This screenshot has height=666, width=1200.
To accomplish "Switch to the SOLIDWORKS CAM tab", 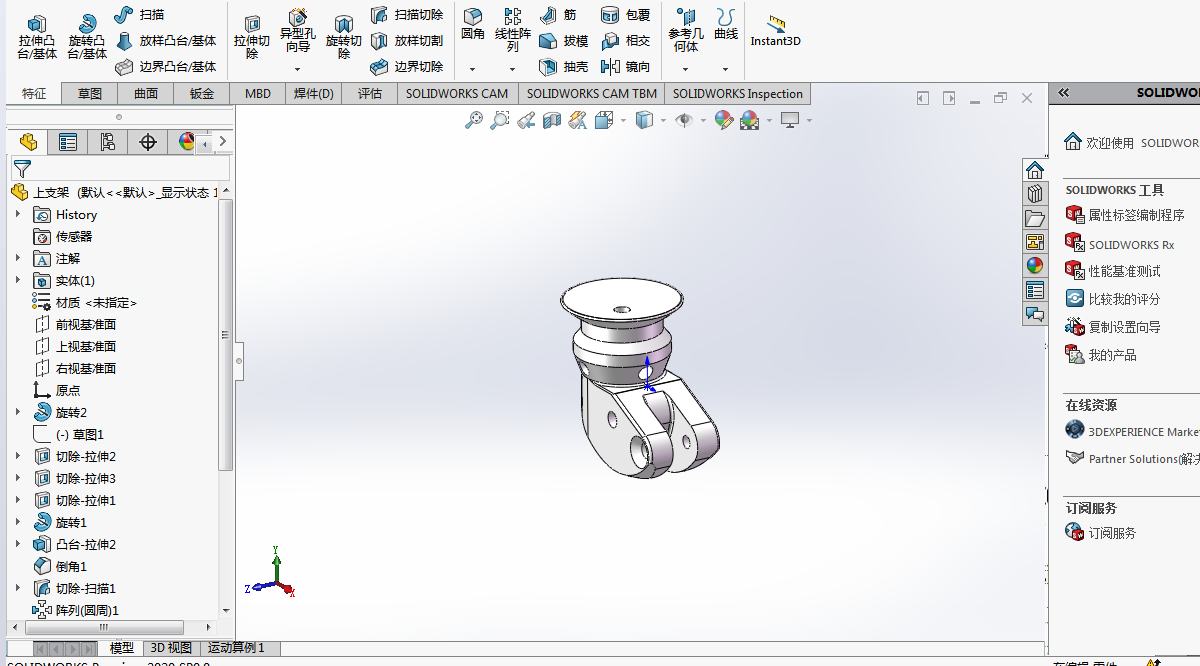I will click(x=457, y=94).
